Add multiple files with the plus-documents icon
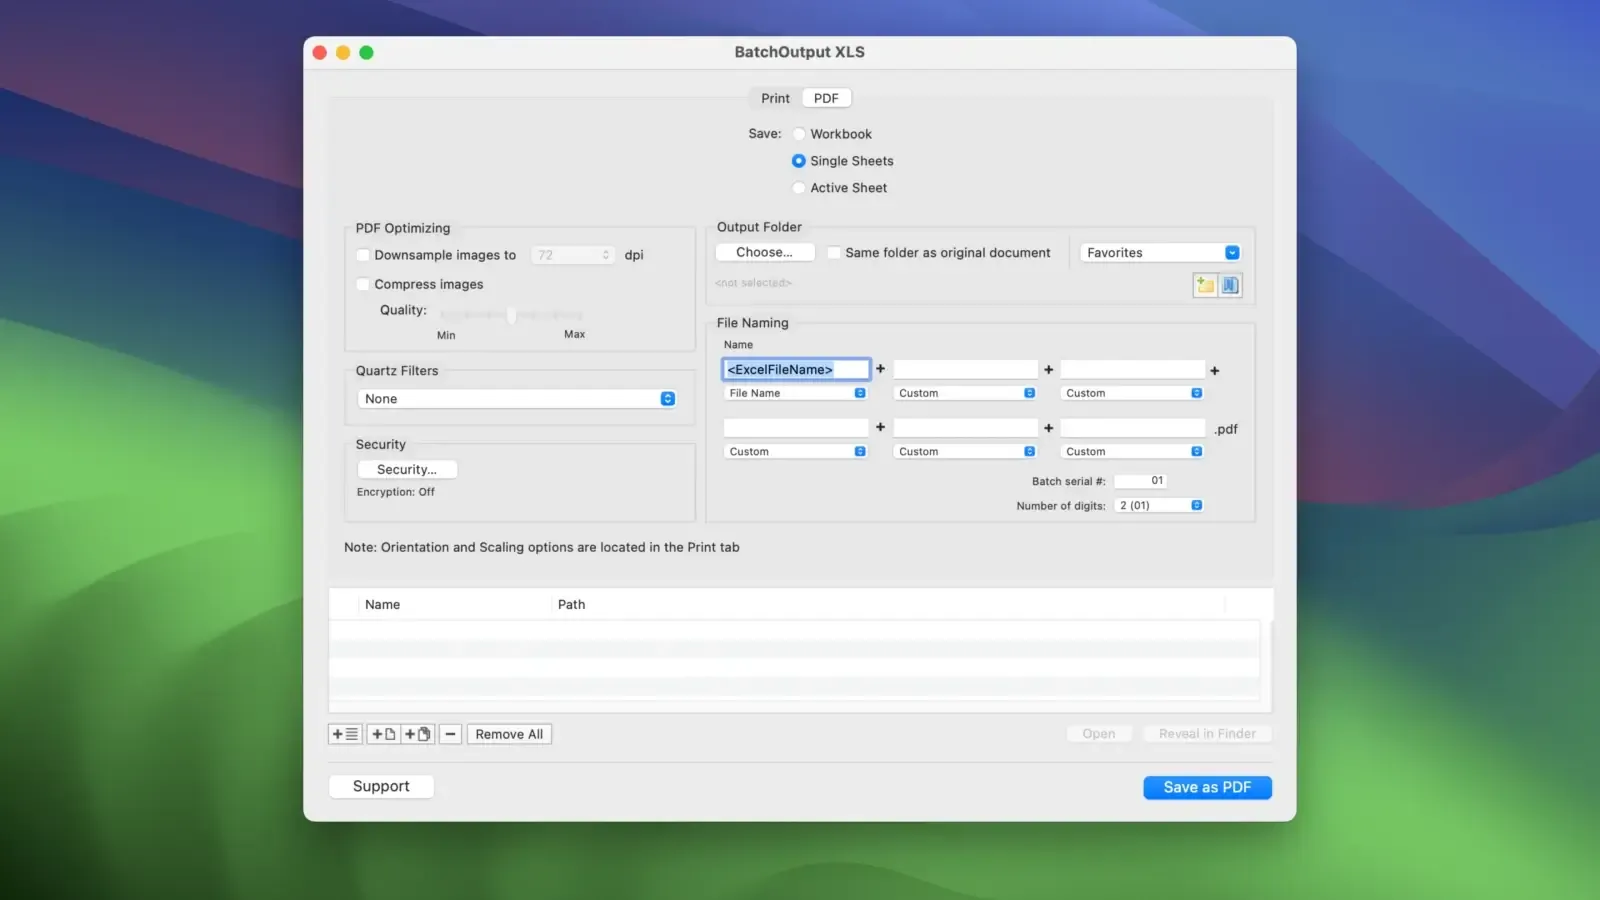Screen dimensions: 1600x900 (x=417, y=733)
